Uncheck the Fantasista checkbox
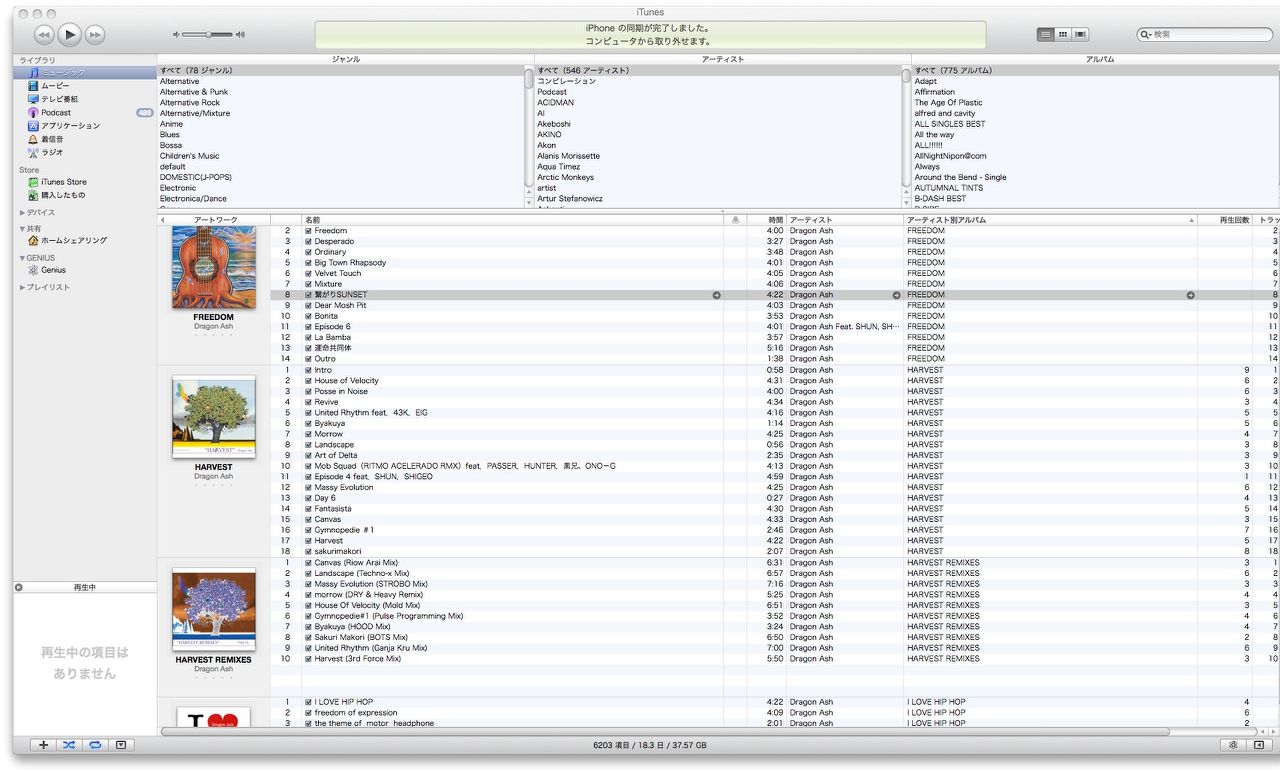This screenshot has width=1280, height=774. (x=309, y=509)
